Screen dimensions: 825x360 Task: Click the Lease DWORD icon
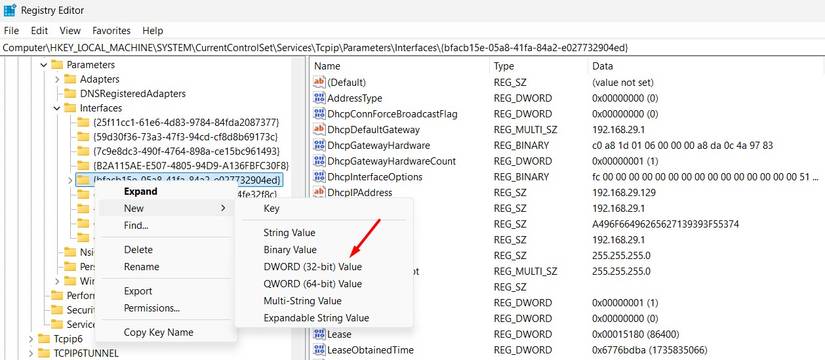tap(319, 334)
